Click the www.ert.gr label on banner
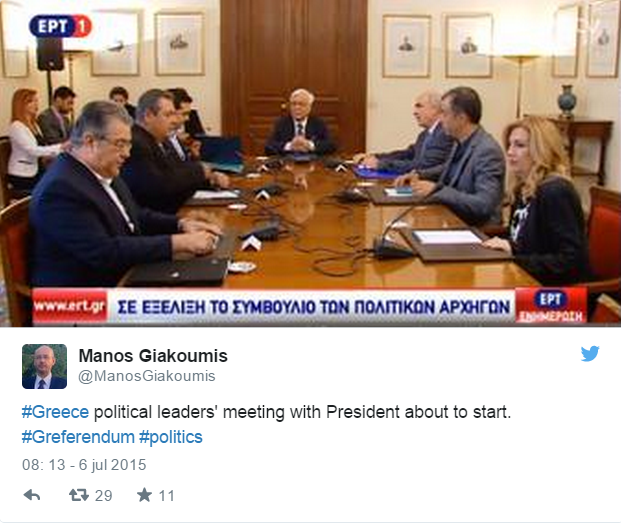 point(70,306)
